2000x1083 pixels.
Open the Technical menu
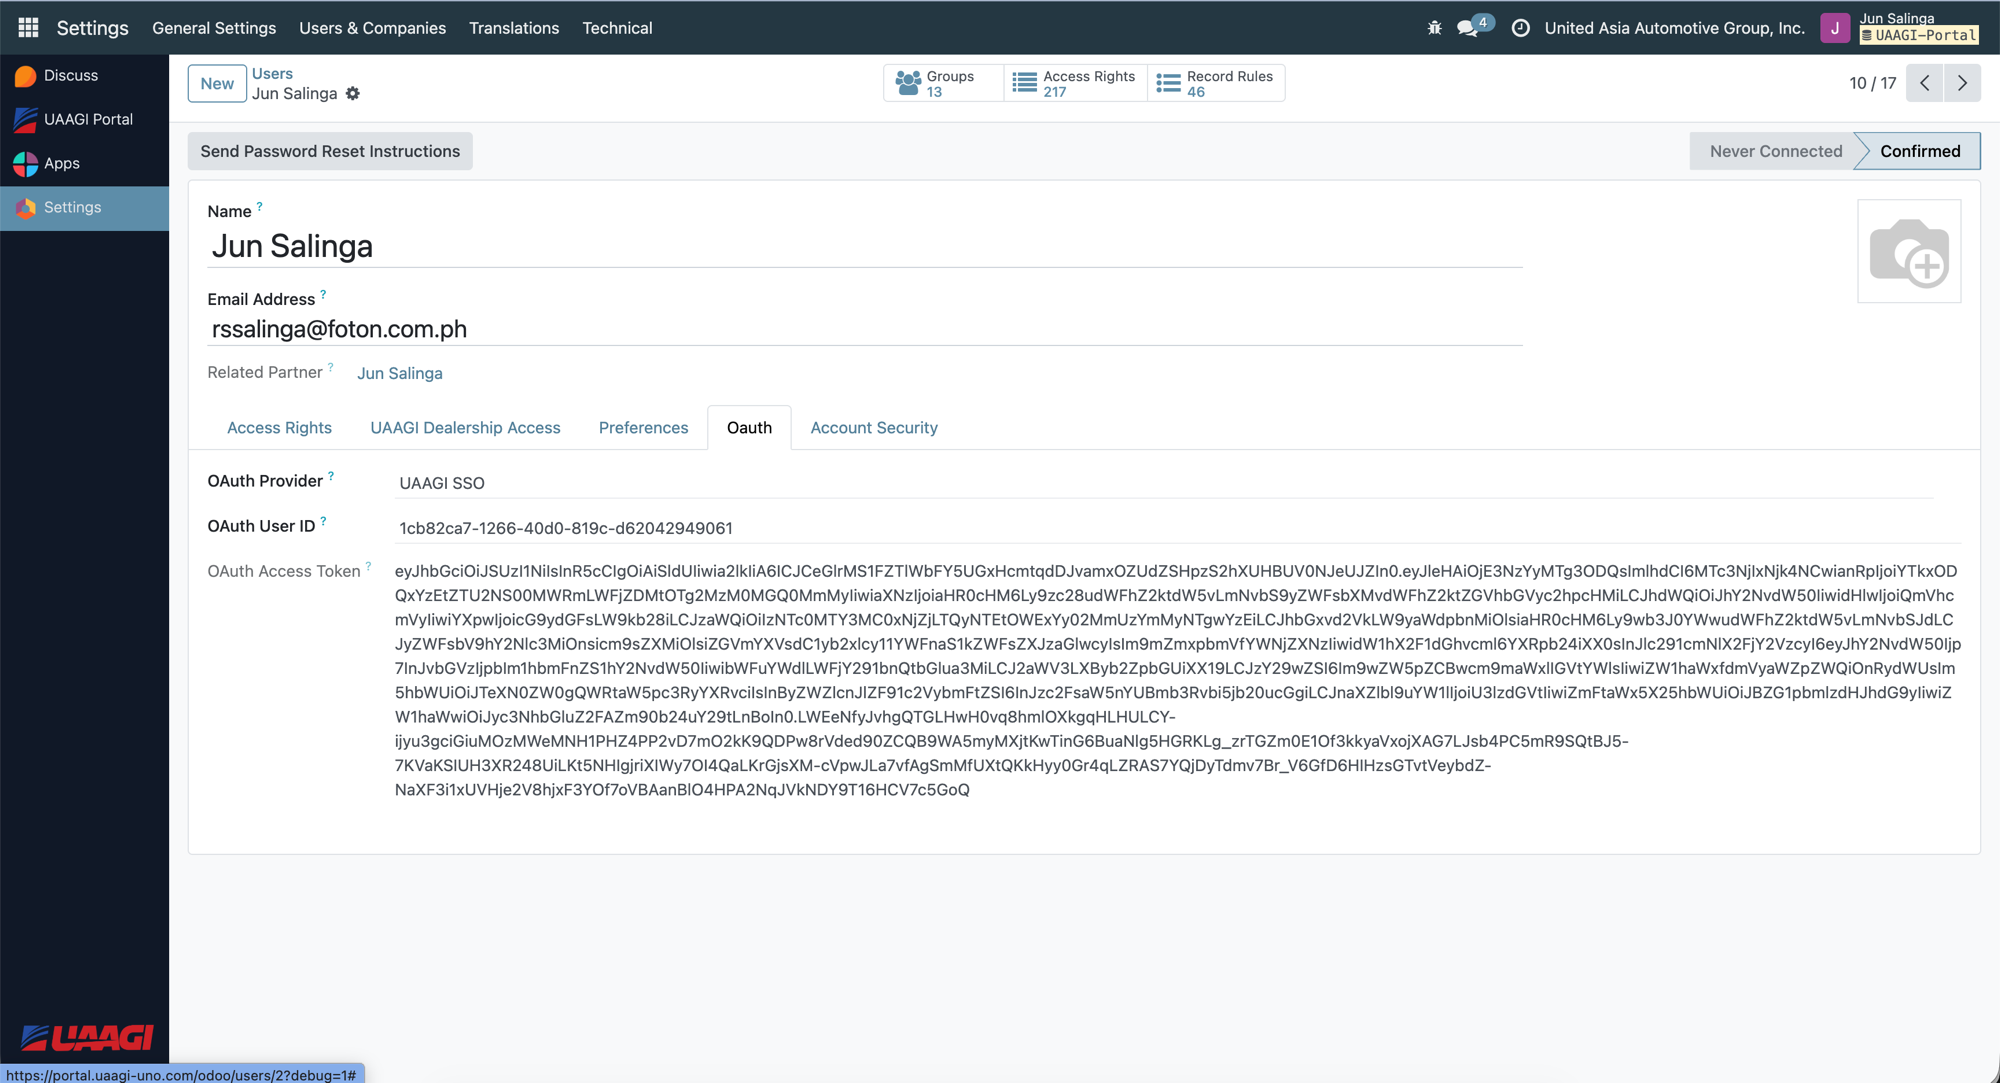click(x=617, y=28)
